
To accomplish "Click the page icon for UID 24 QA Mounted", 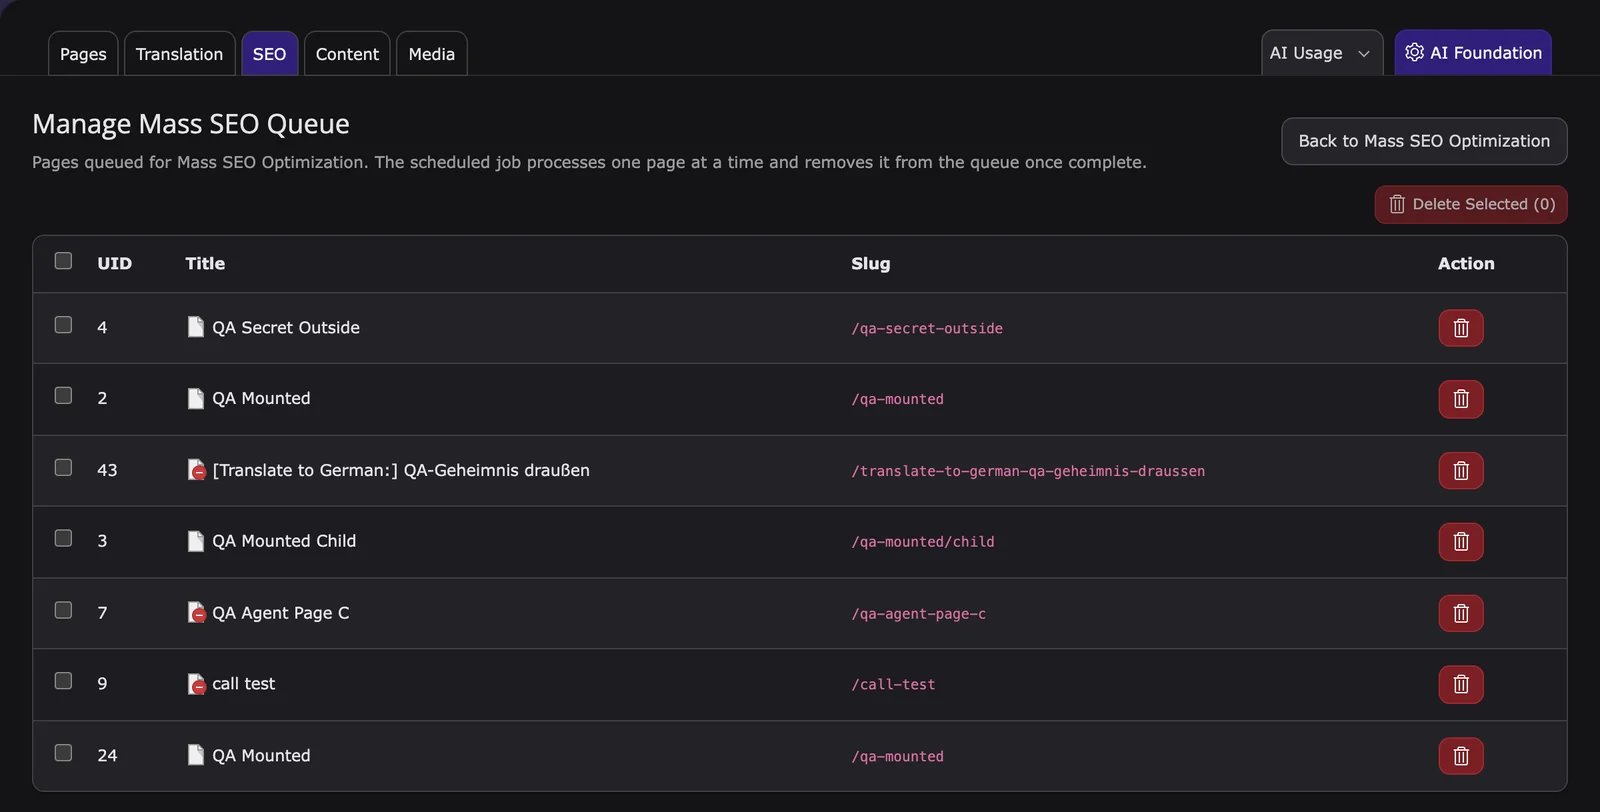I will [x=196, y=755].
